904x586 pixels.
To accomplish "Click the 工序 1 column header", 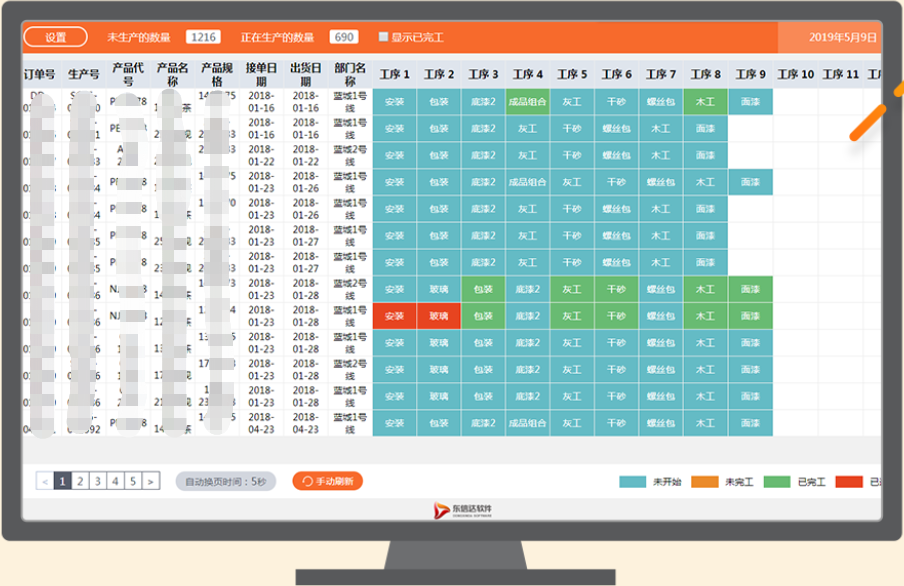I will 394,74.
